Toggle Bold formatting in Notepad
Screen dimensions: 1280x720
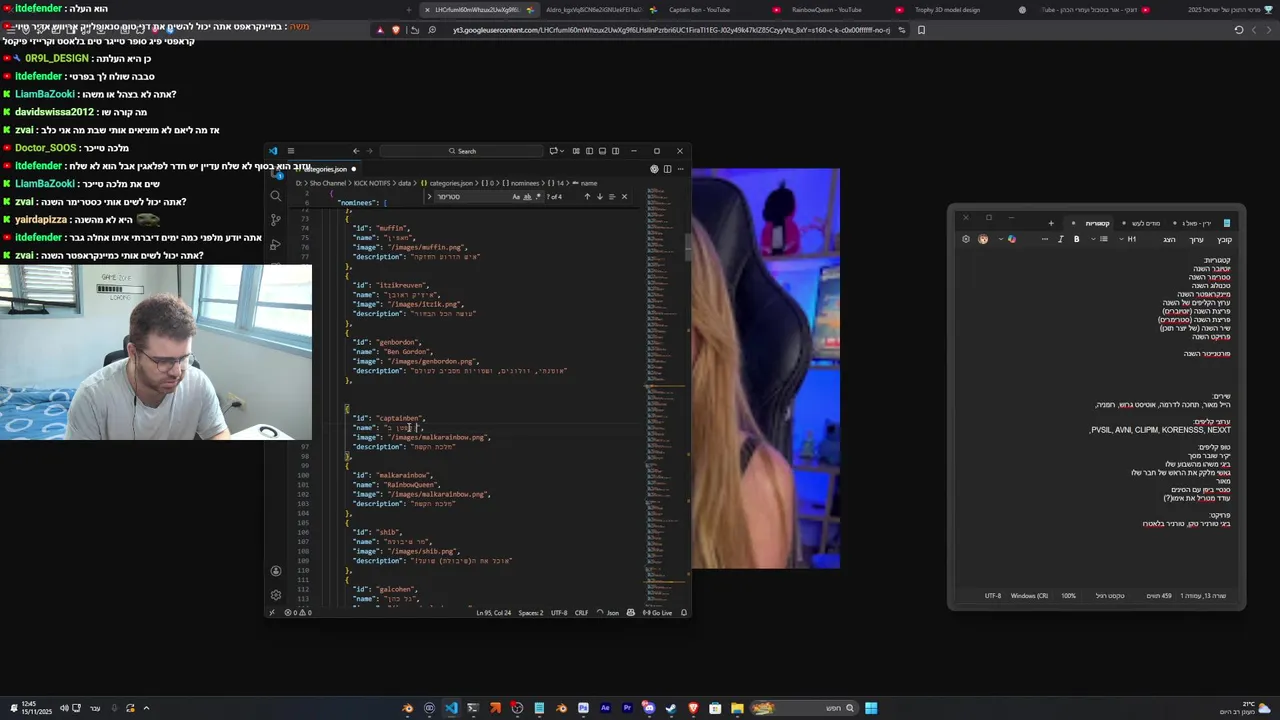(x=1076, y=239)
